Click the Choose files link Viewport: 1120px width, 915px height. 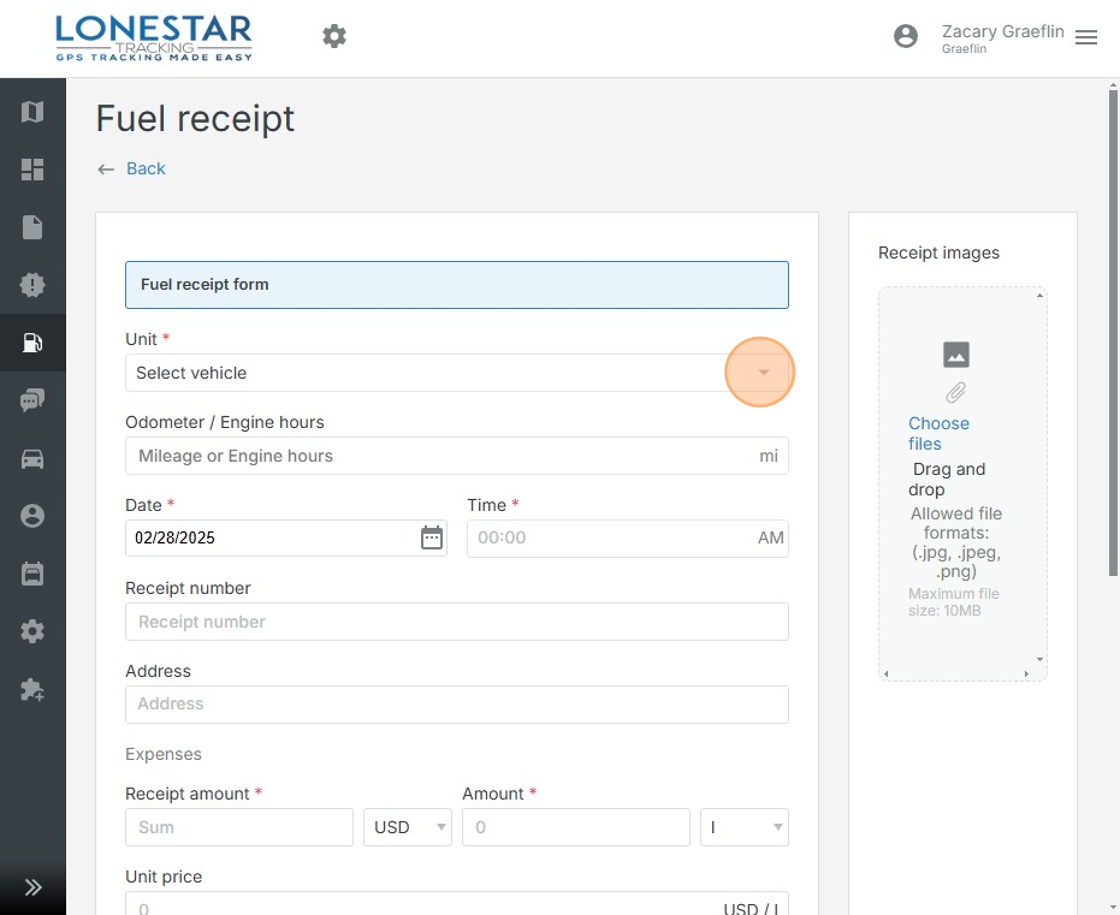coord(938,433)
